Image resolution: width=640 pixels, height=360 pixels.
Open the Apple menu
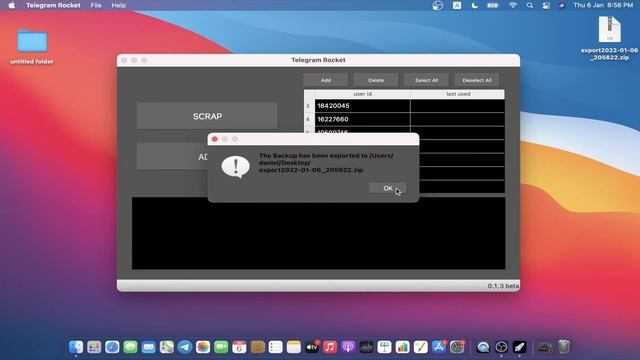click(x=12, y=5)
